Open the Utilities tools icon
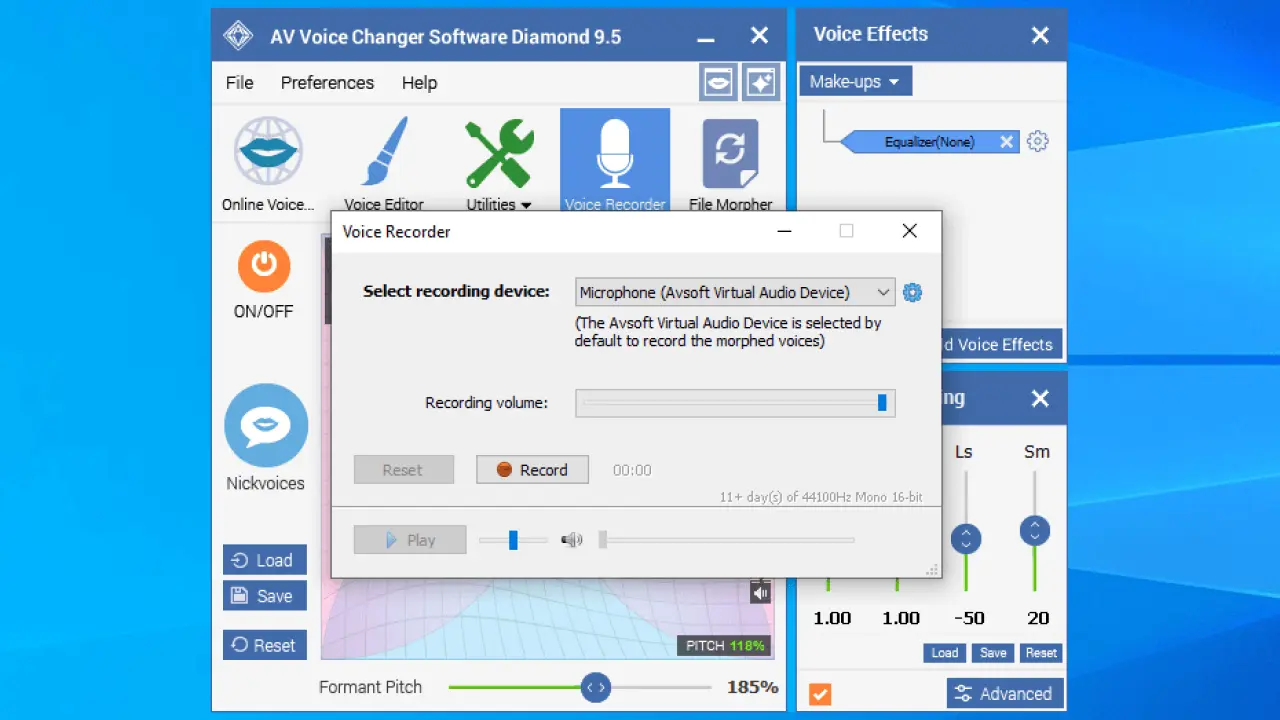The width and height of the screenshot is (1280, 720). [x=498, y=152]
